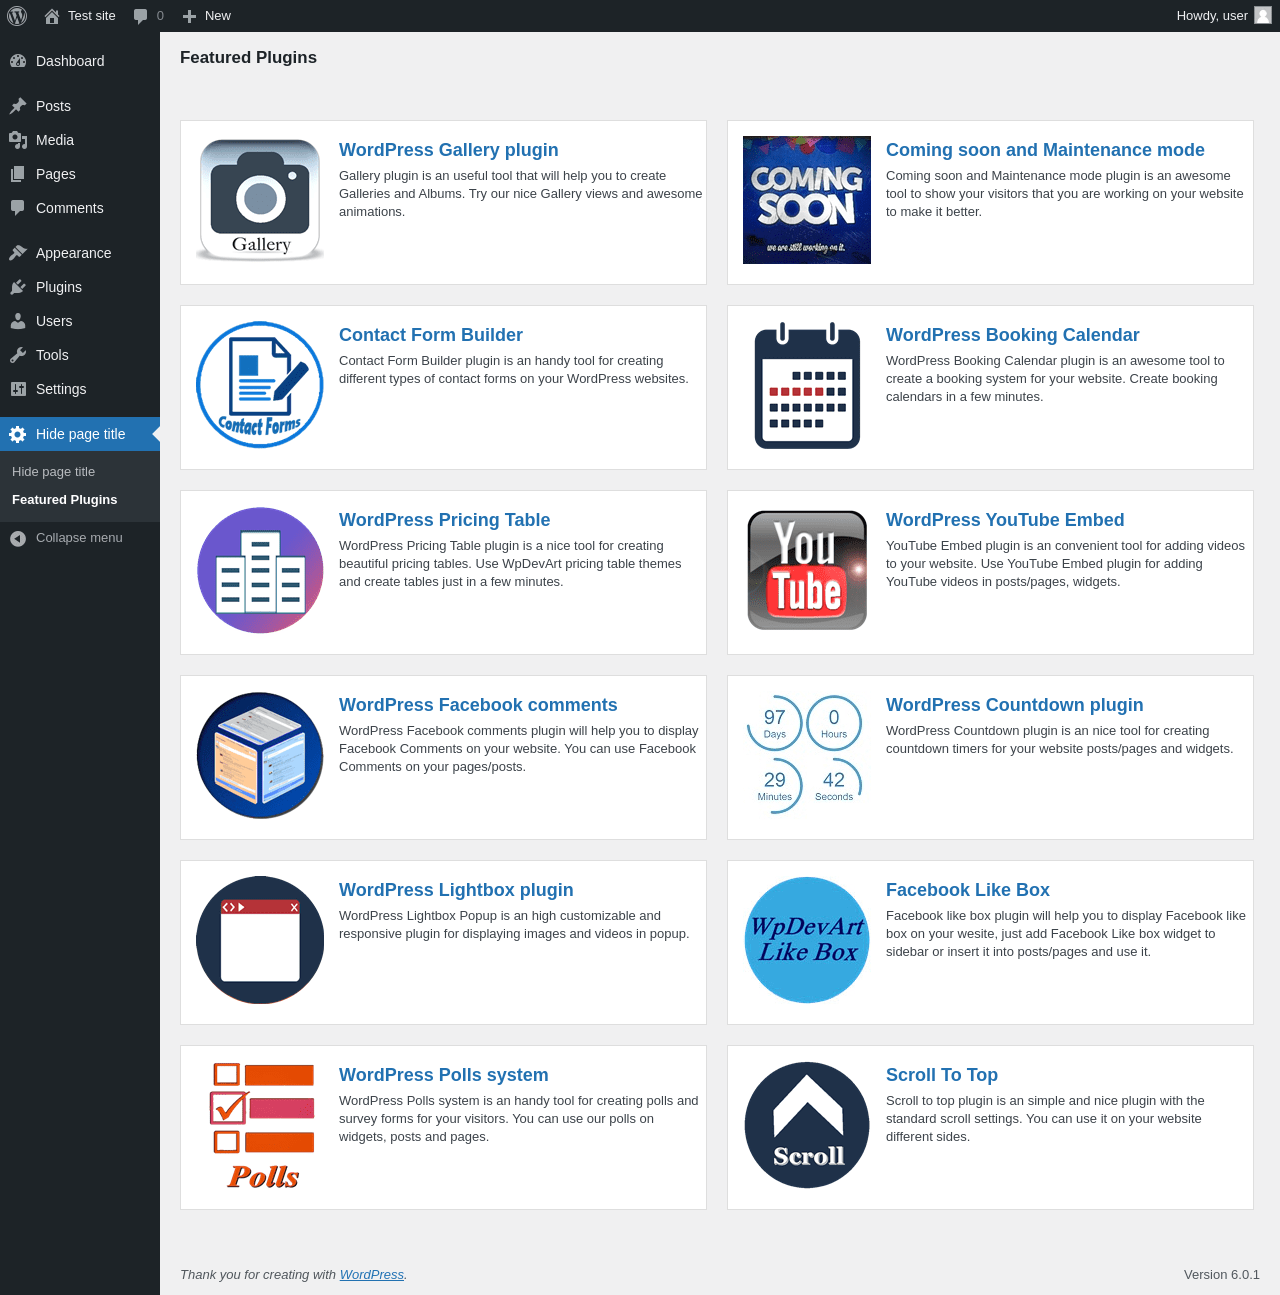
Task: Click the Facebook comments cube logo
Action: click(260, 755)
